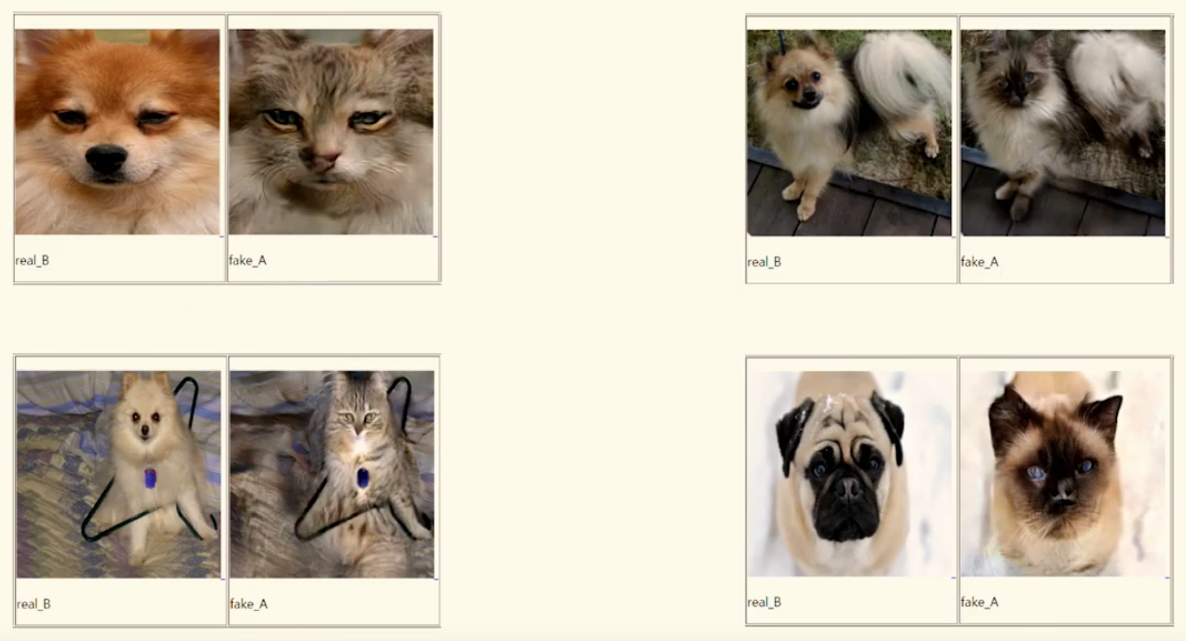Click real_B label under the orange Pomeranian

coord(33,260)
